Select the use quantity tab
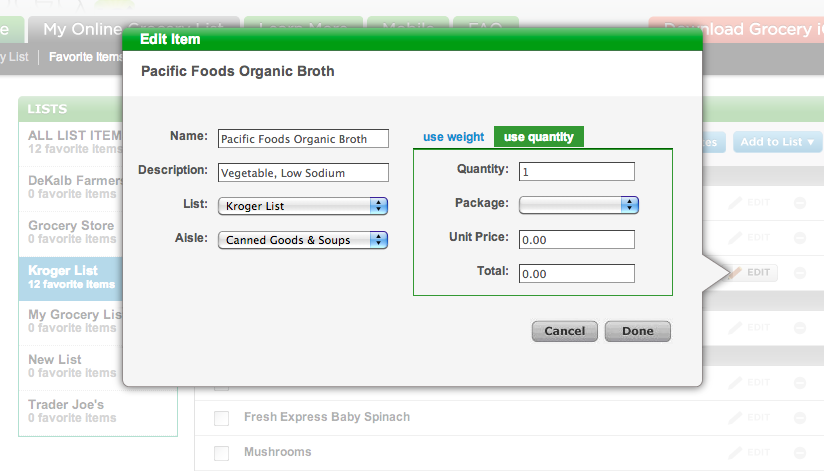 tap(539, 137)
